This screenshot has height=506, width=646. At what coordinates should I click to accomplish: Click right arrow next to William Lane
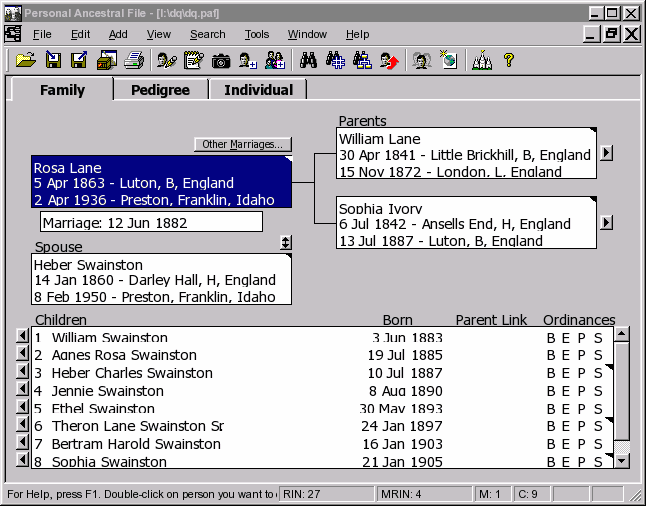tap(606, 153)
